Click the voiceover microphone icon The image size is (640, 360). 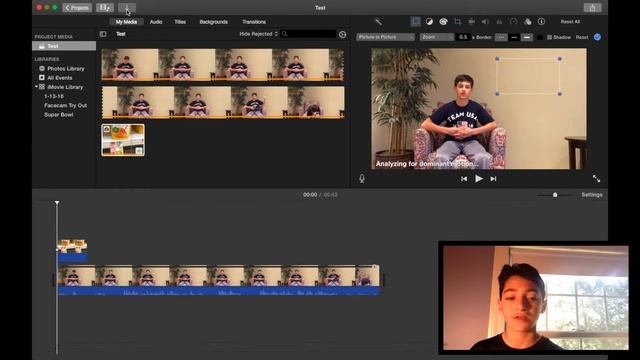[362, 179]
